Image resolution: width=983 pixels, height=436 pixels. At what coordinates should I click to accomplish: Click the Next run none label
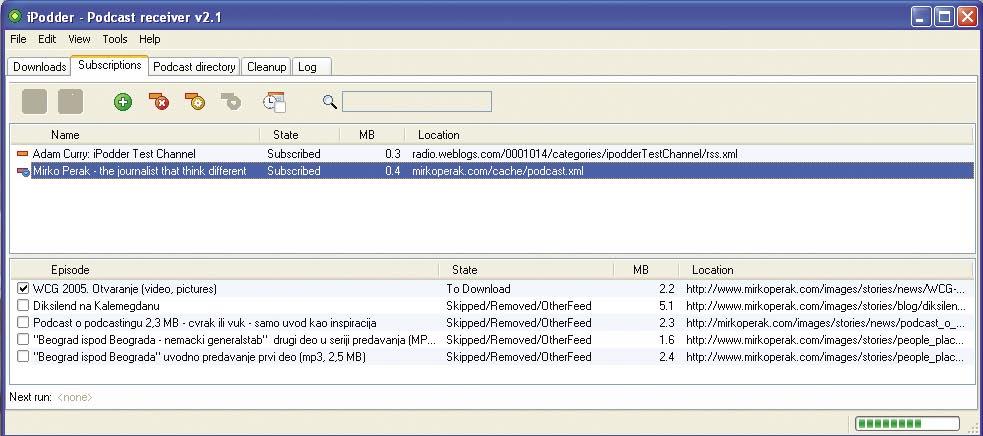pos(51,396)
